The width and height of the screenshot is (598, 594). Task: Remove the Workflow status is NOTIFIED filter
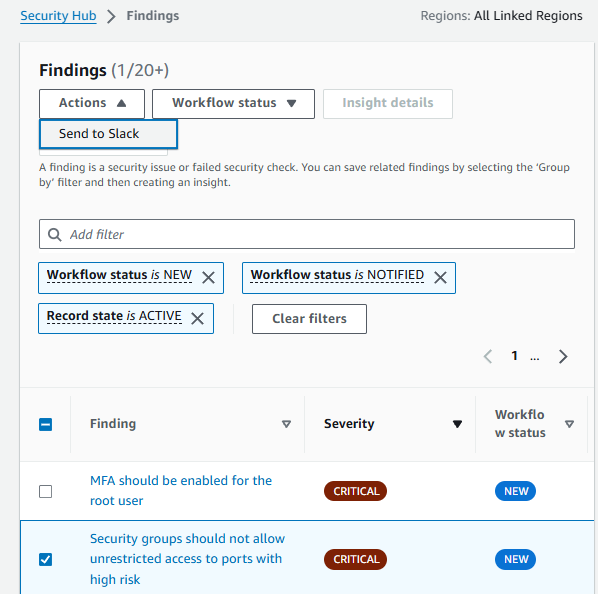tap(440, 278)
